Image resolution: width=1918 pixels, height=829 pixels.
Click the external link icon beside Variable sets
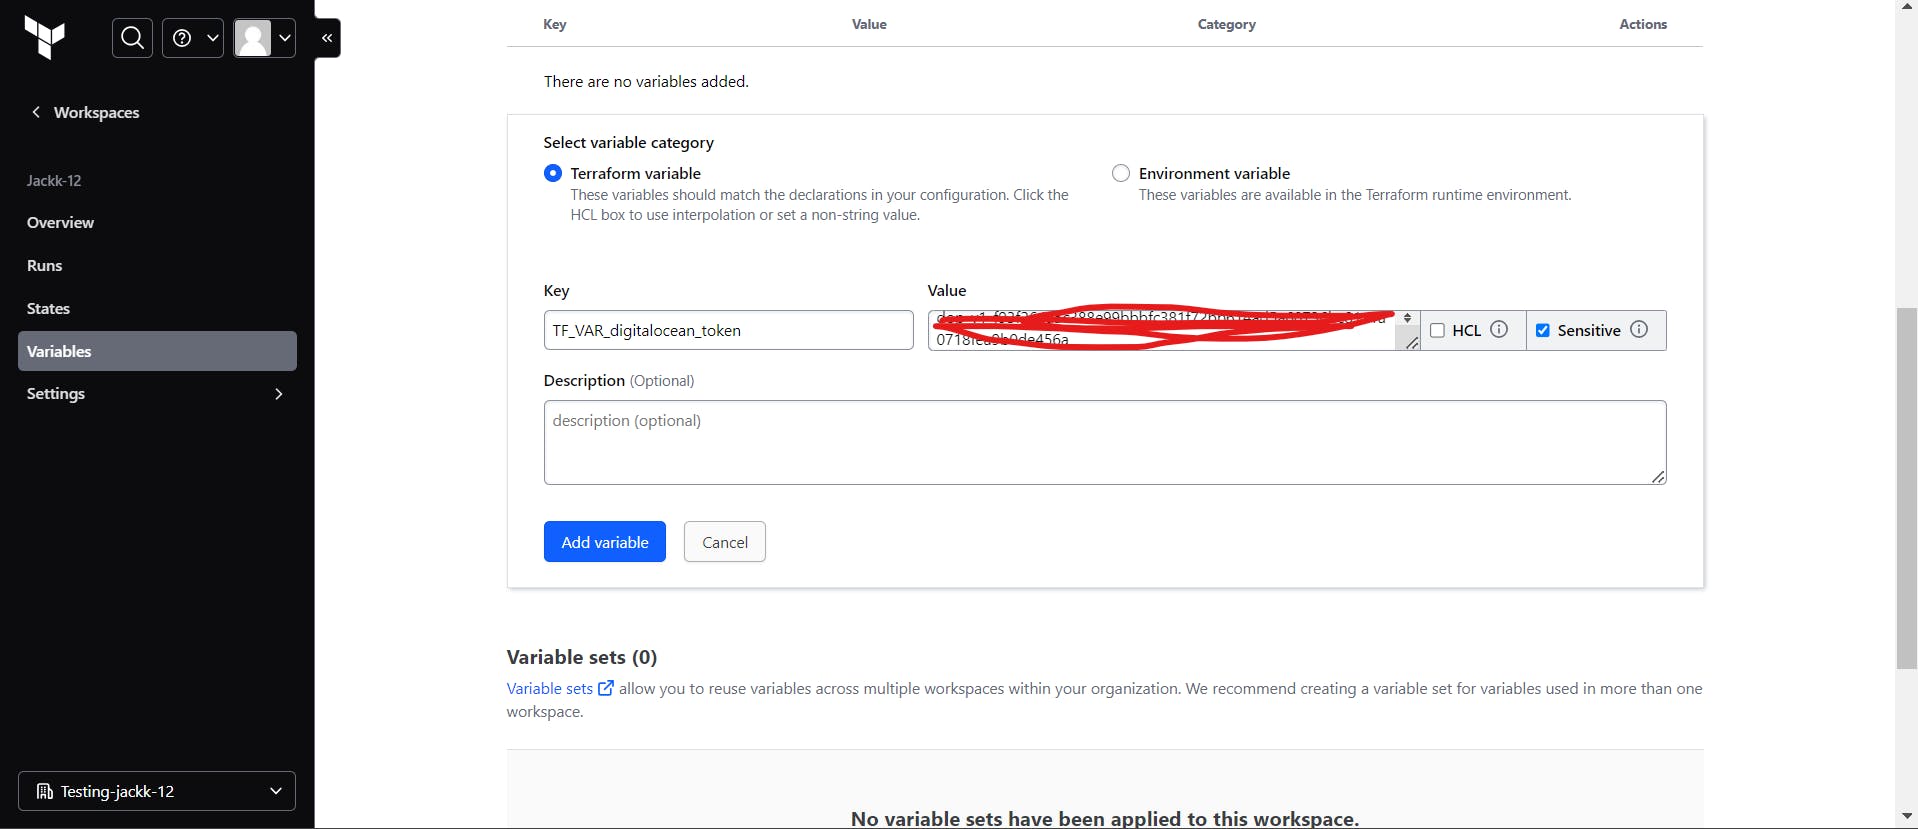(606, 688)
